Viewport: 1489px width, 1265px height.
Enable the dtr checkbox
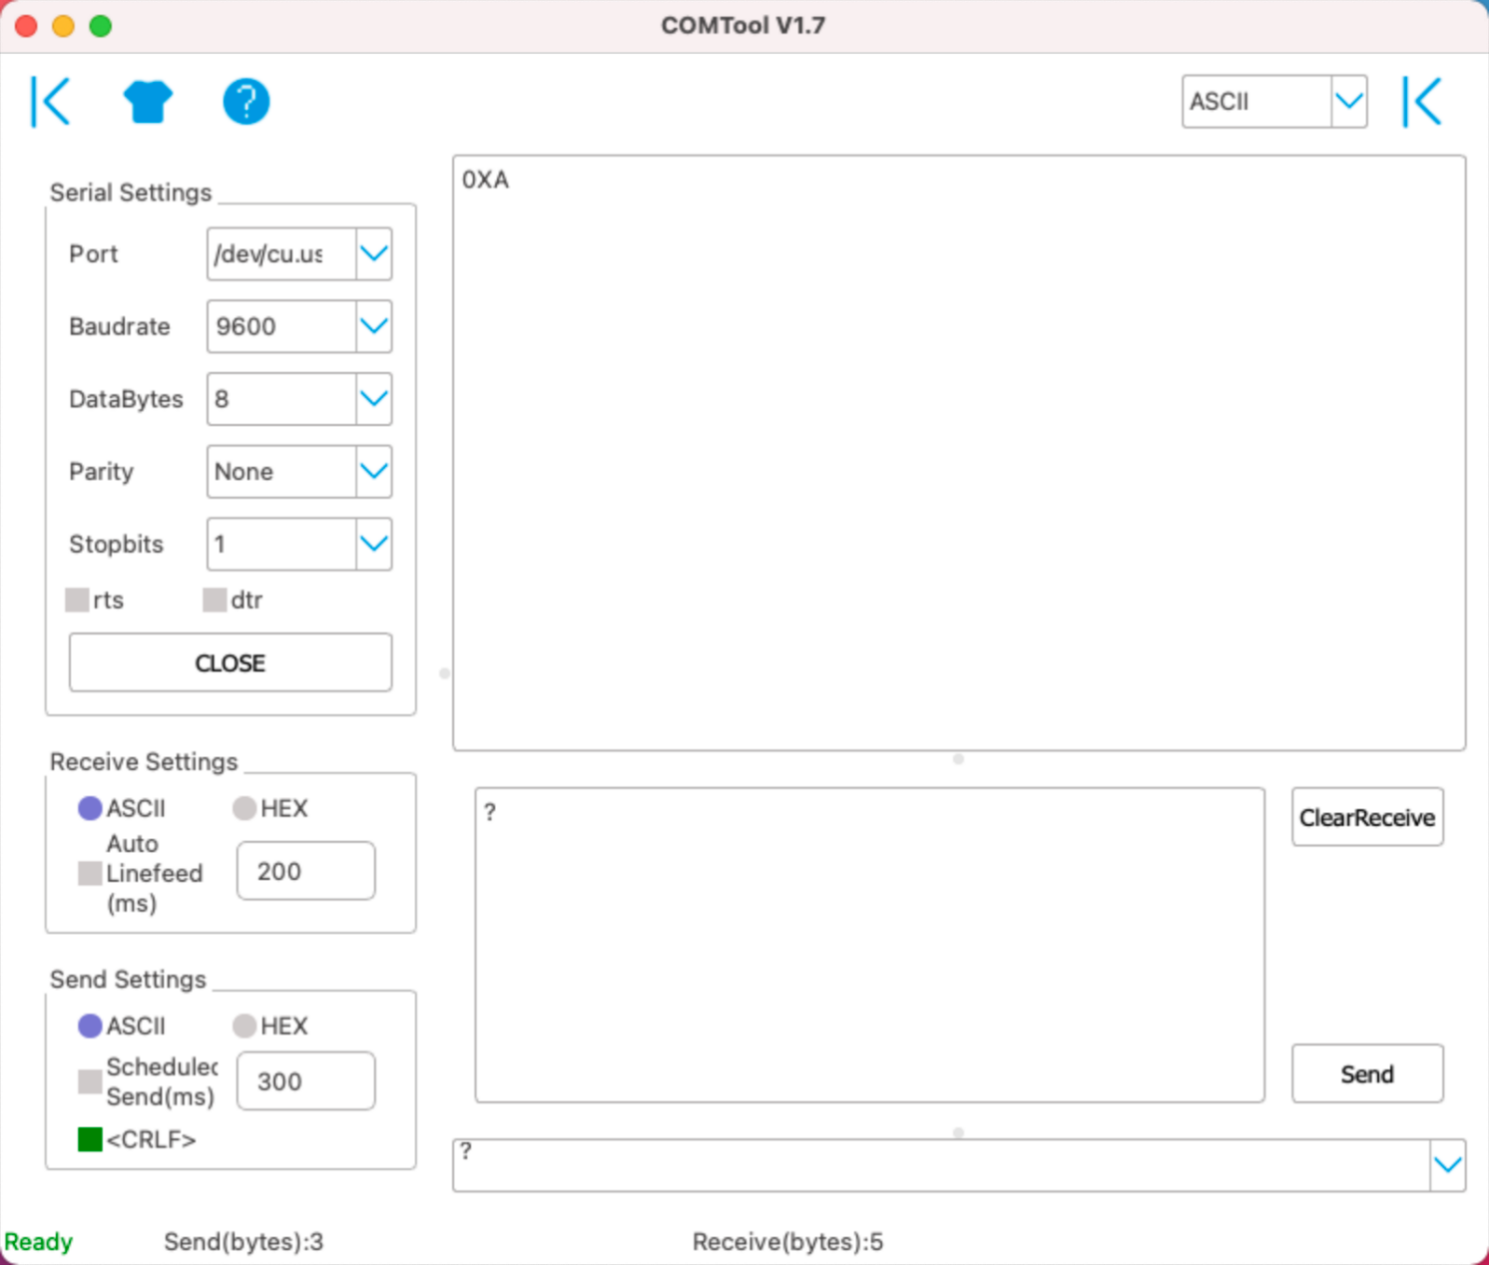coord(214,599)
